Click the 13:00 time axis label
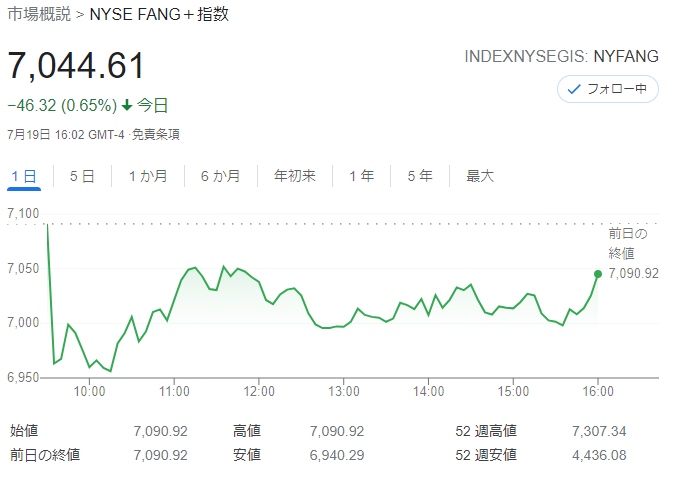Screen dimensions: 674x479 point(344,391)
